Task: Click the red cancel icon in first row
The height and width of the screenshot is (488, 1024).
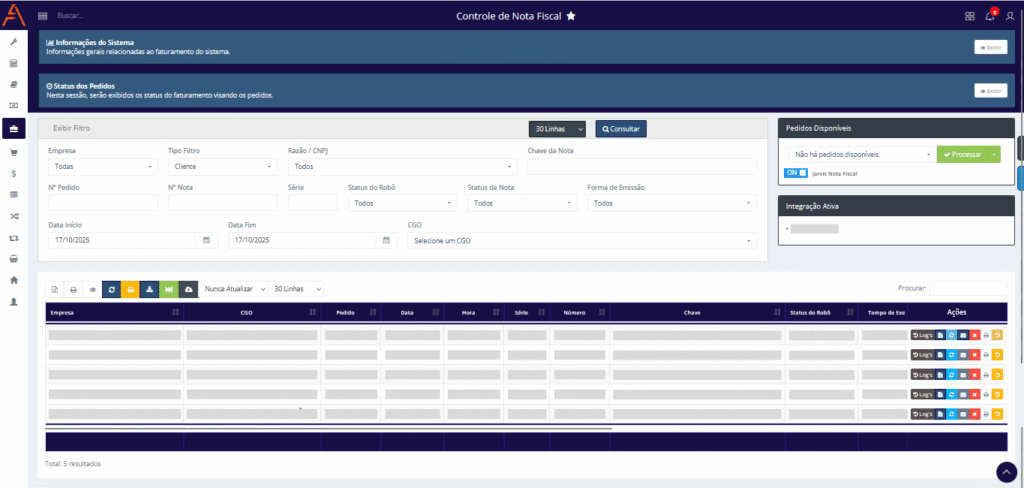Action: [974, 335]
